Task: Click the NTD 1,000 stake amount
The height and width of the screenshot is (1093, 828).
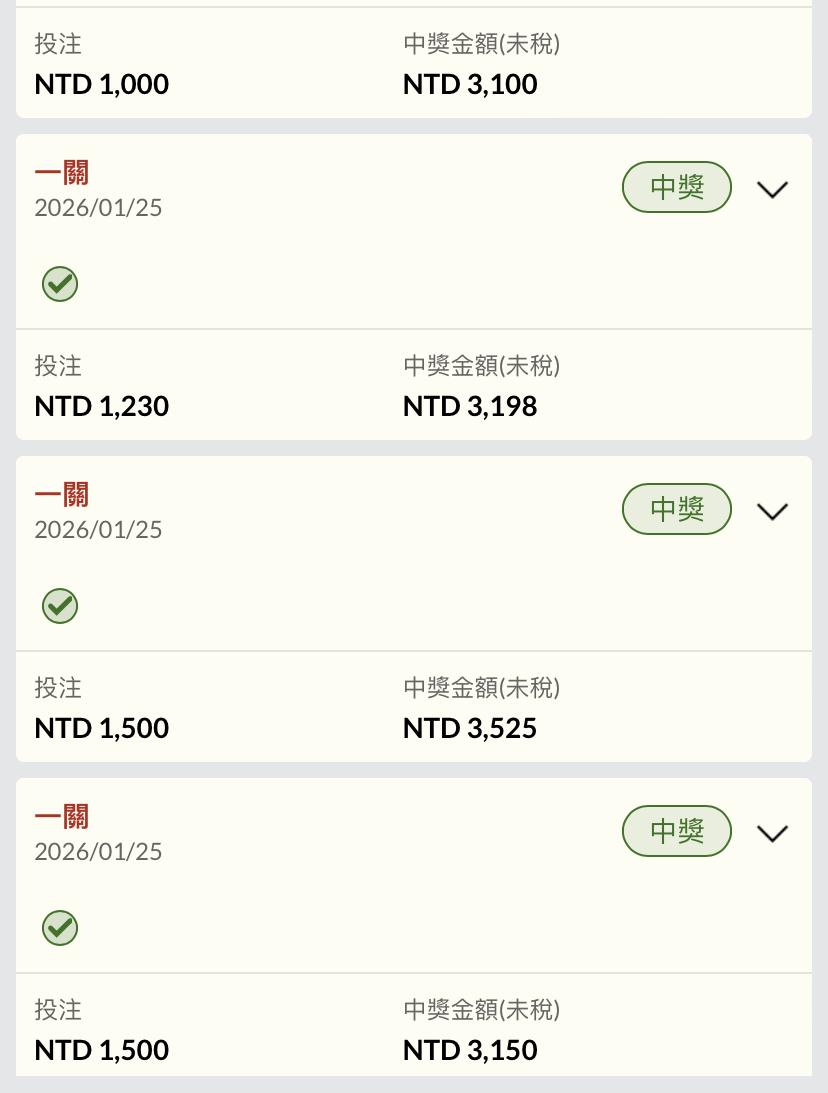Action: (x=102, y=84)
